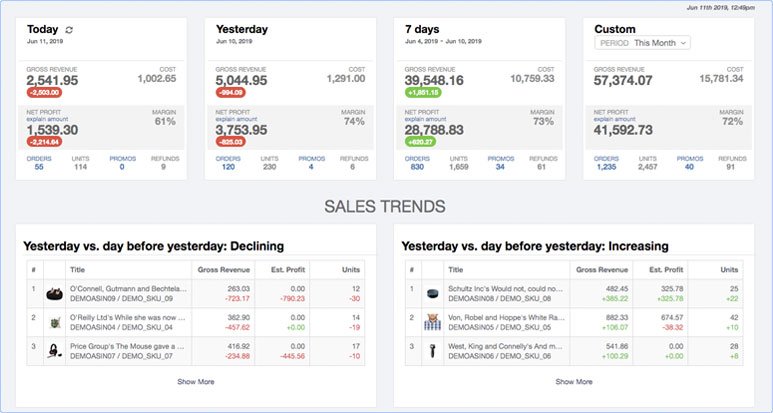773x413 pixels.
Task: Open the O'Connell, Gutmann and Bechtelar product title
Action: click(129, 289)
